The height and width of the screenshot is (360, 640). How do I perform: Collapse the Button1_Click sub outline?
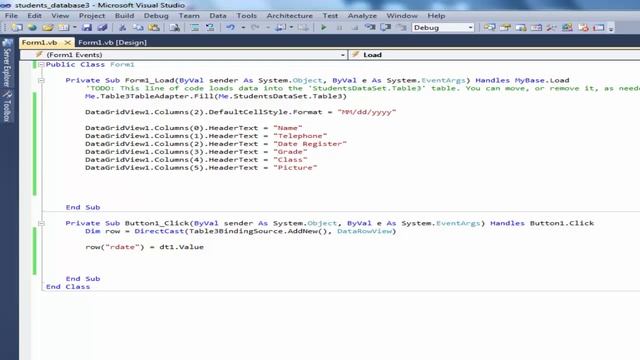click(x=41, y=223)
